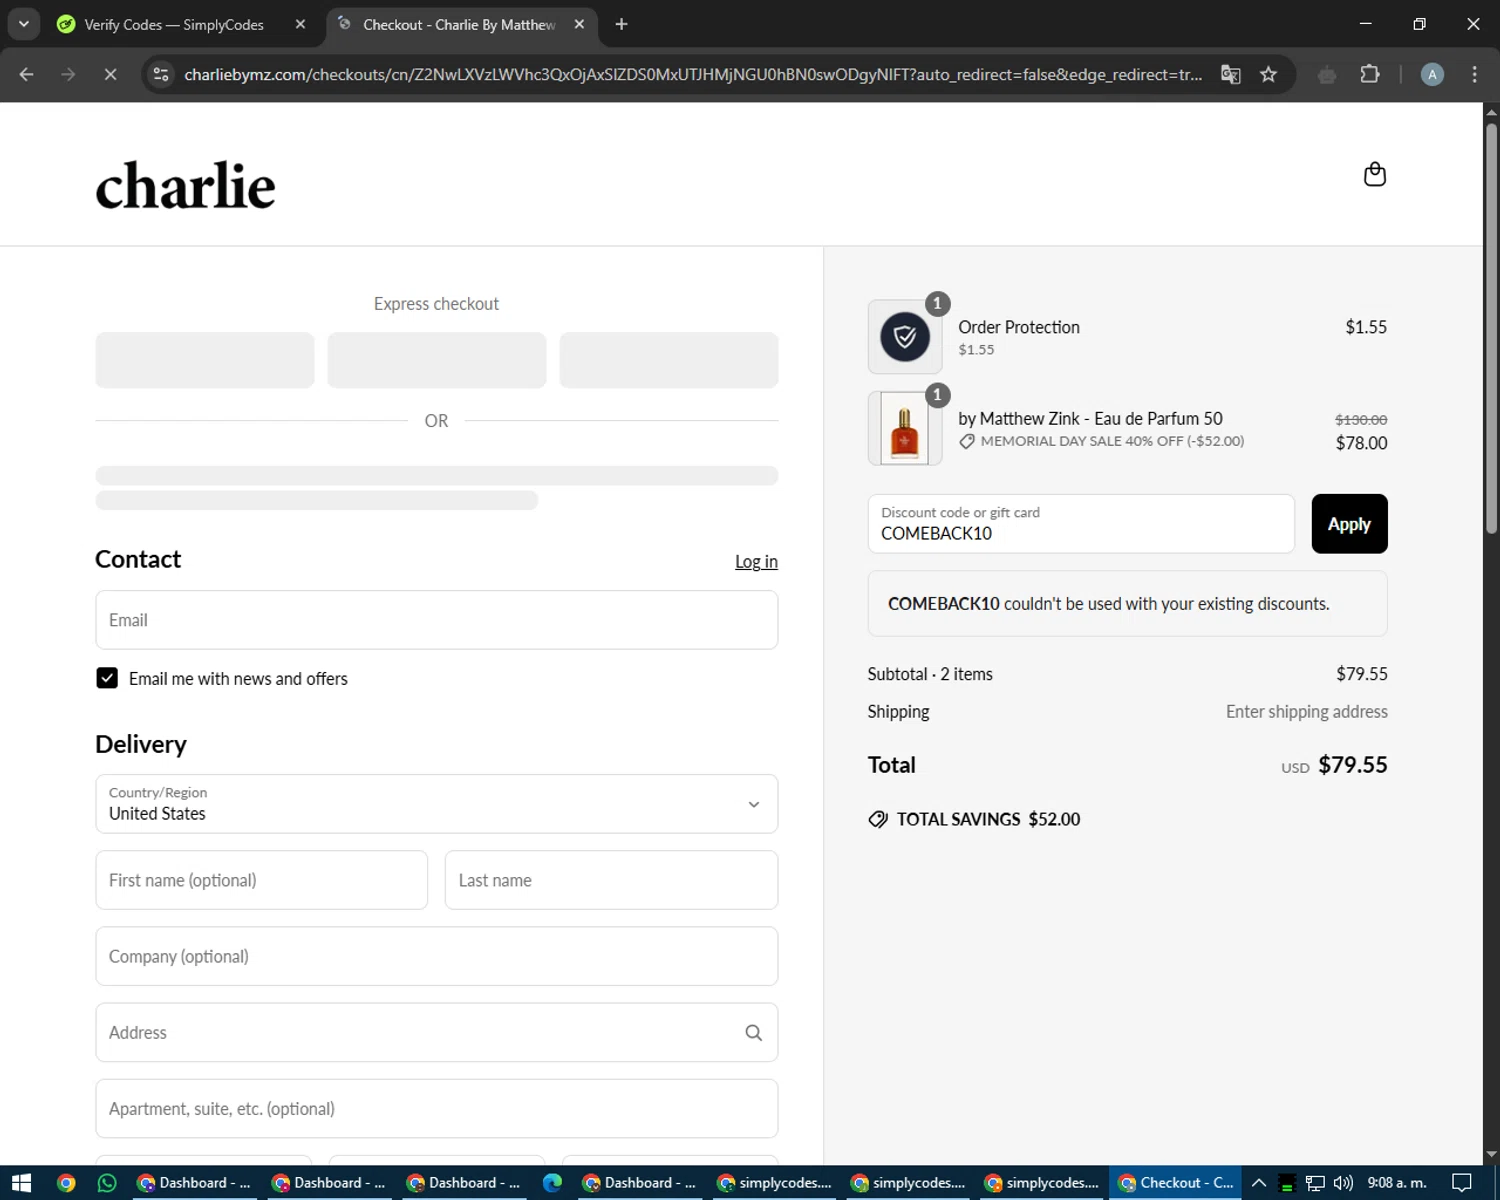Viewport: 1500px width, 1200px height.
Task: Open the shopping bag cart icon
Action: click(1375, 174)
